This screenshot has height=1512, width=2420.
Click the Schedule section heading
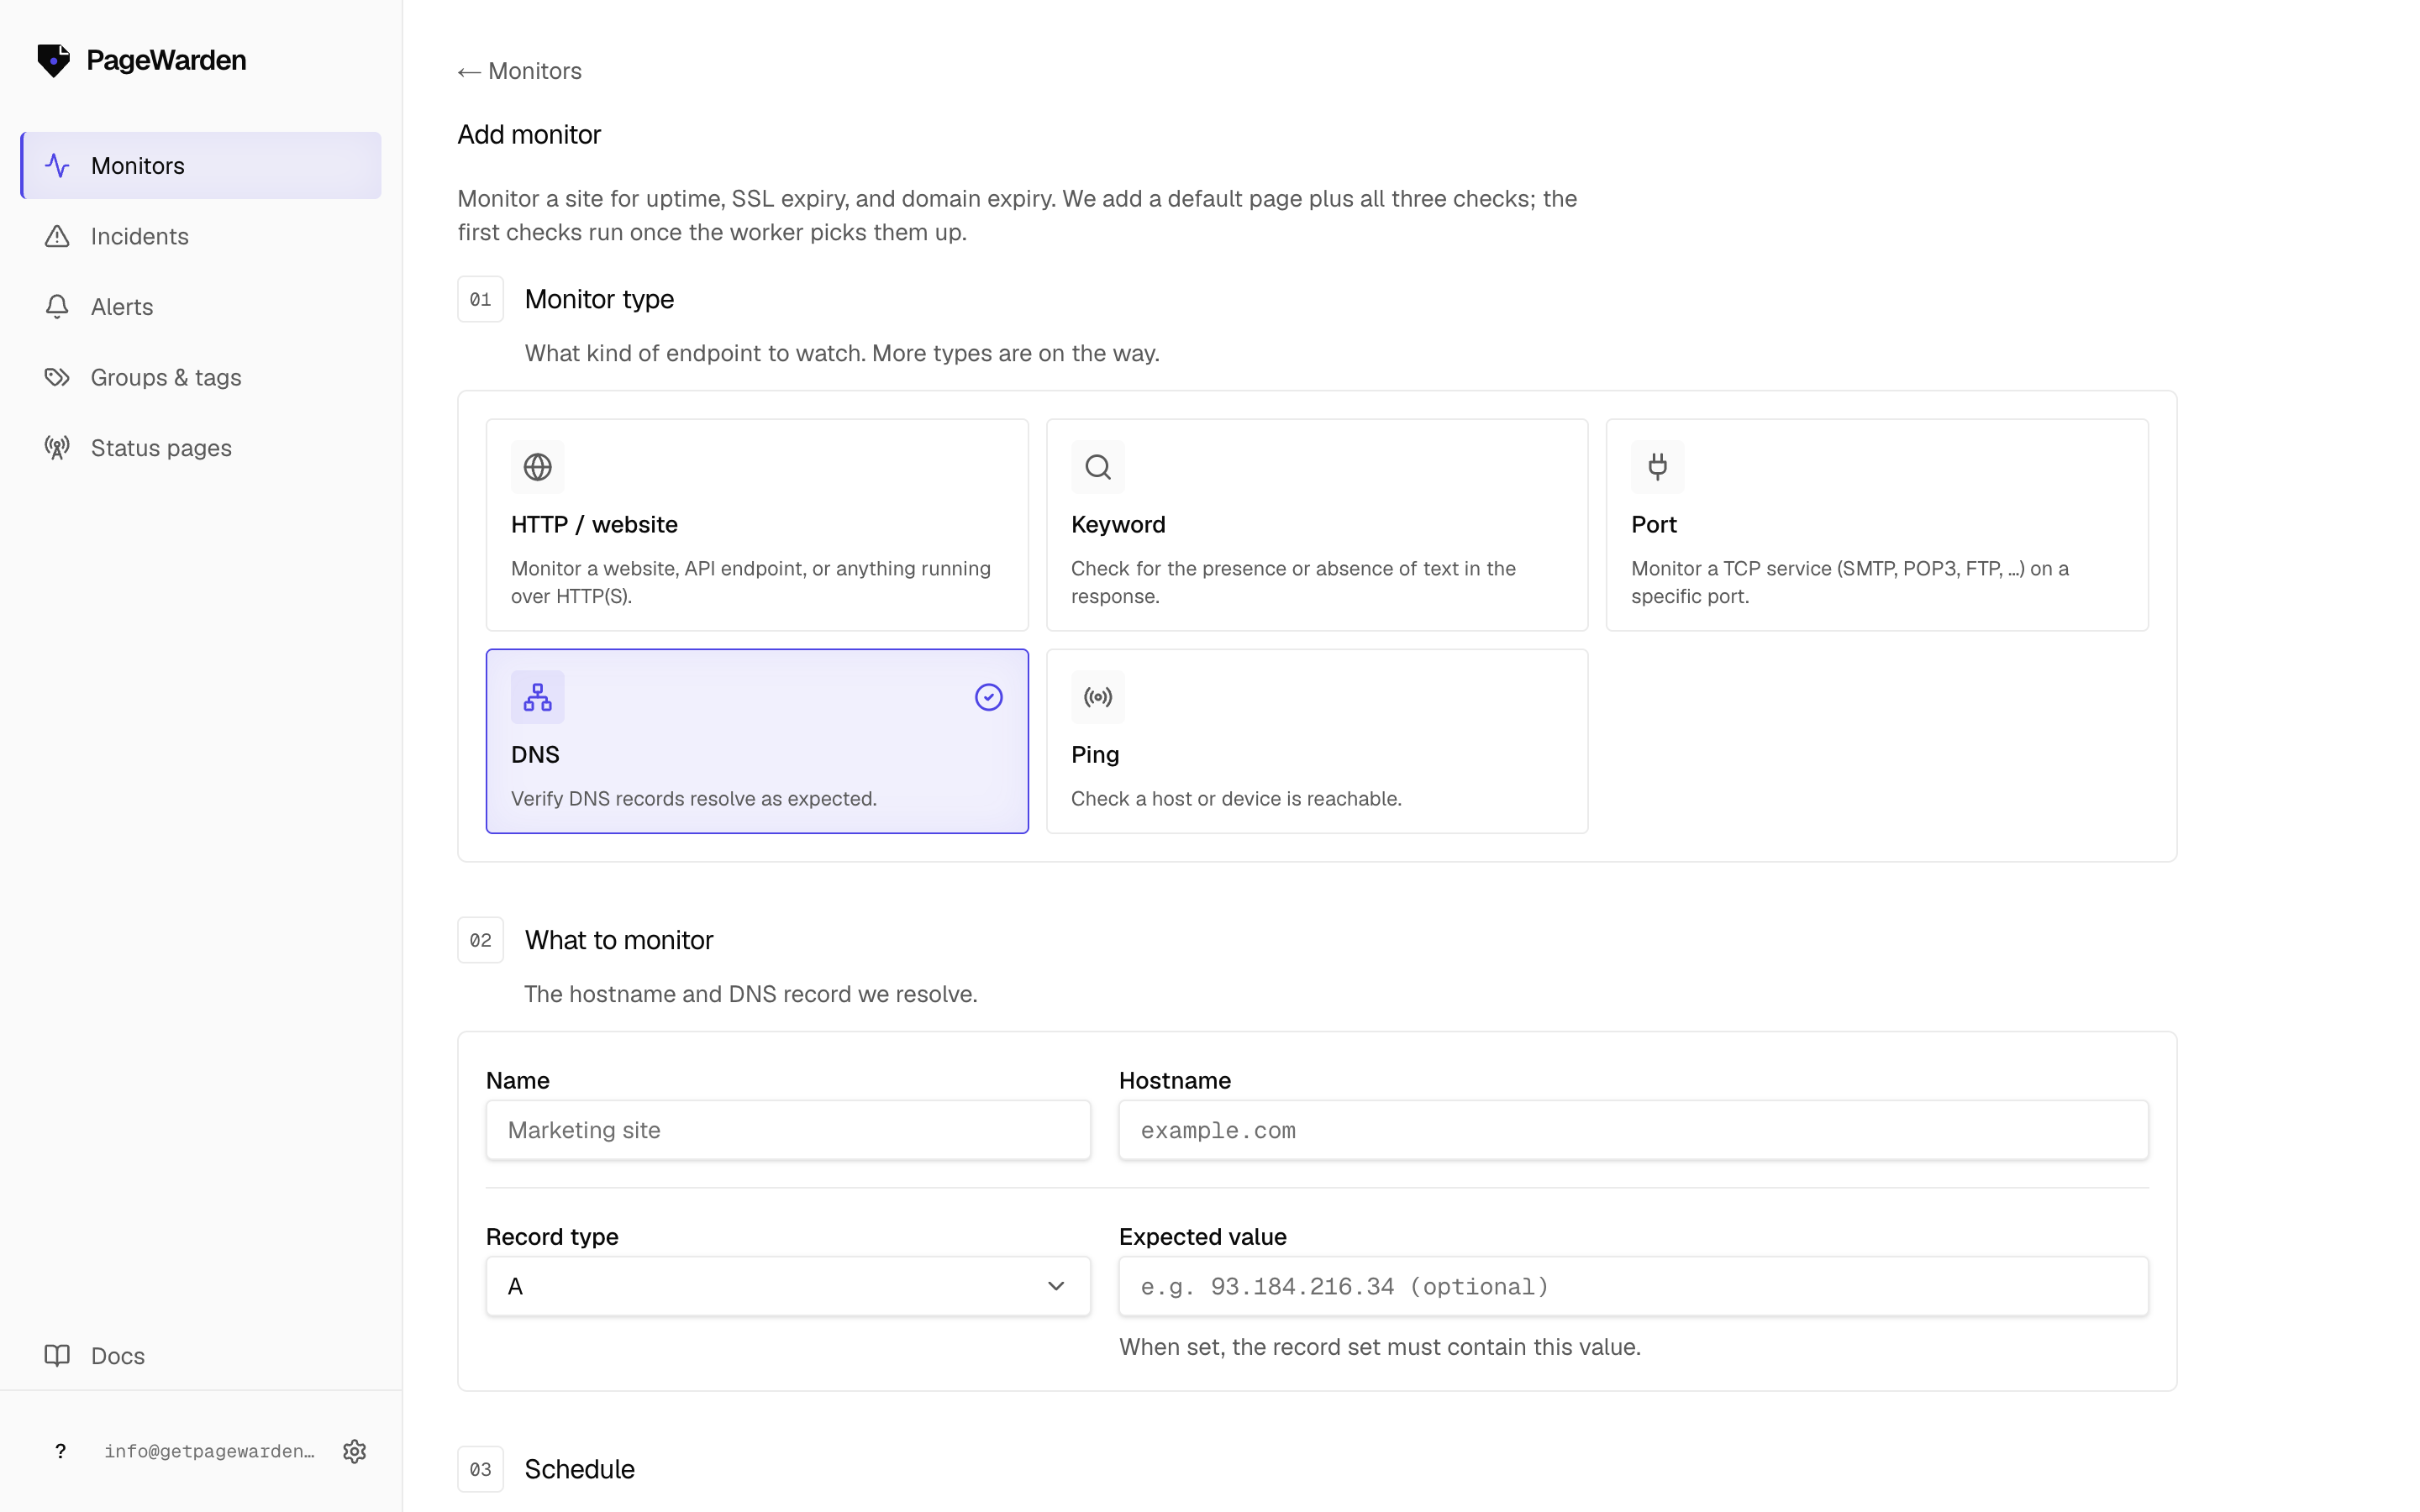point(580,1469)
